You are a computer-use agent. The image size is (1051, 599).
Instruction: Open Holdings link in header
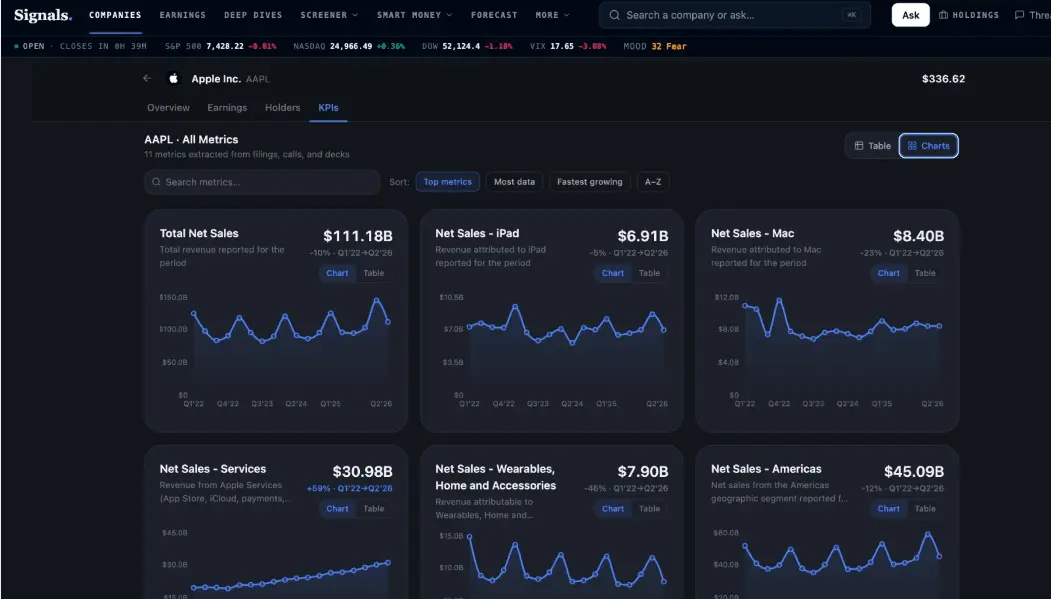point(969,15)
